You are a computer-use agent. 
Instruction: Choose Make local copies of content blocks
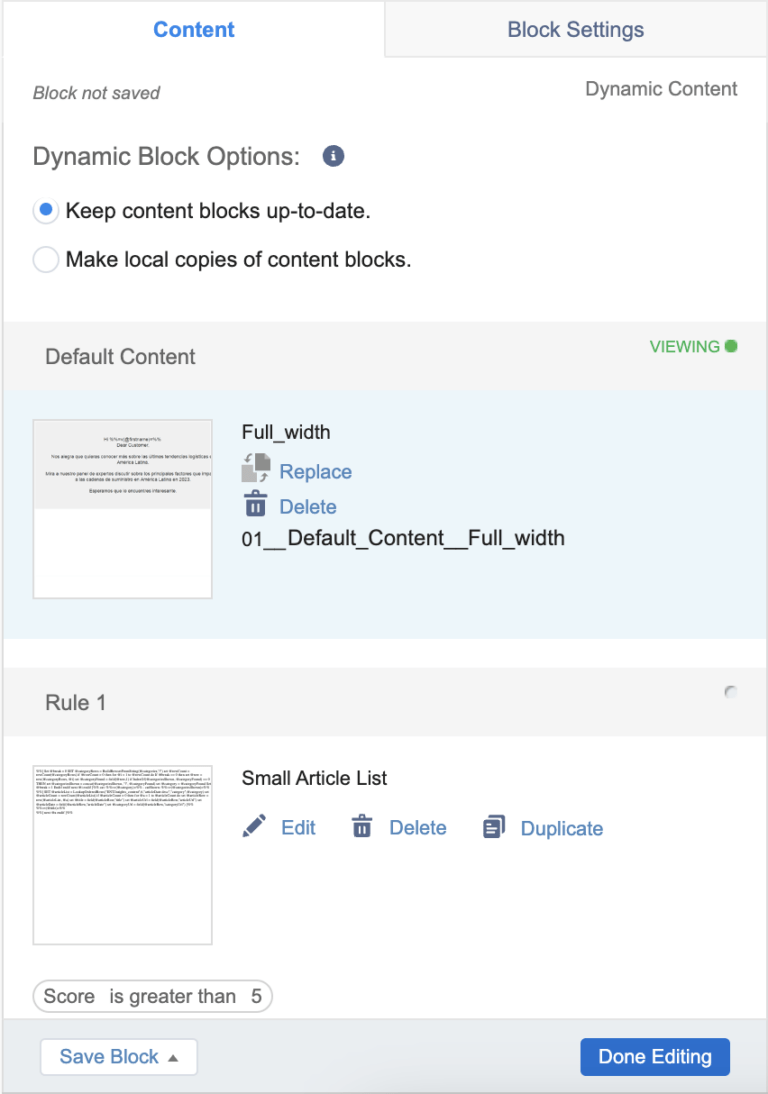pos(45,258)
